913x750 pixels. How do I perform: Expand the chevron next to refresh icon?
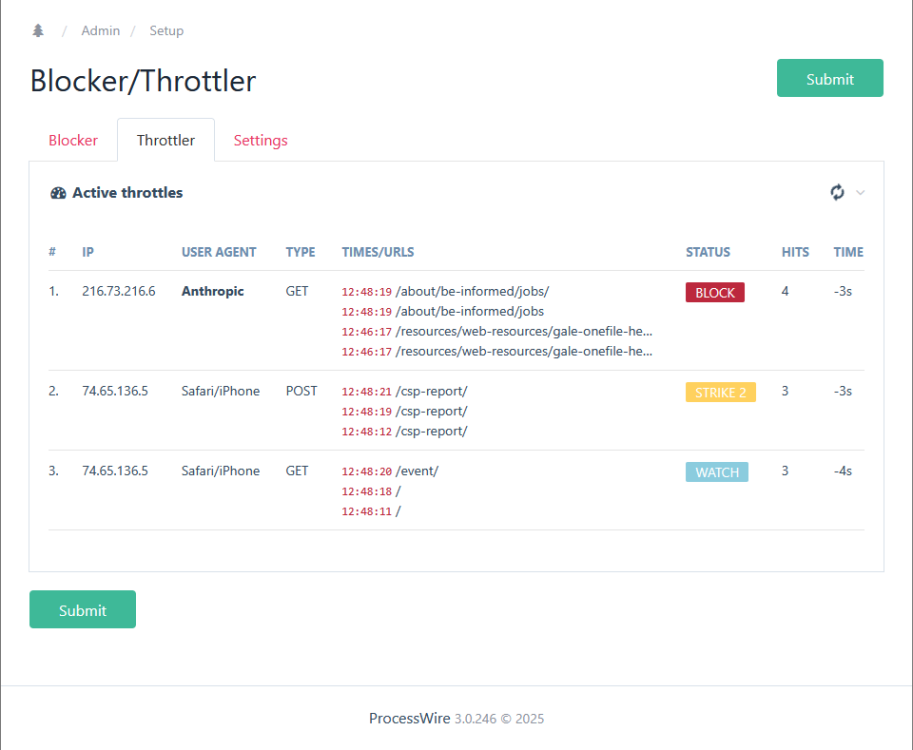[x=860, y=193]
